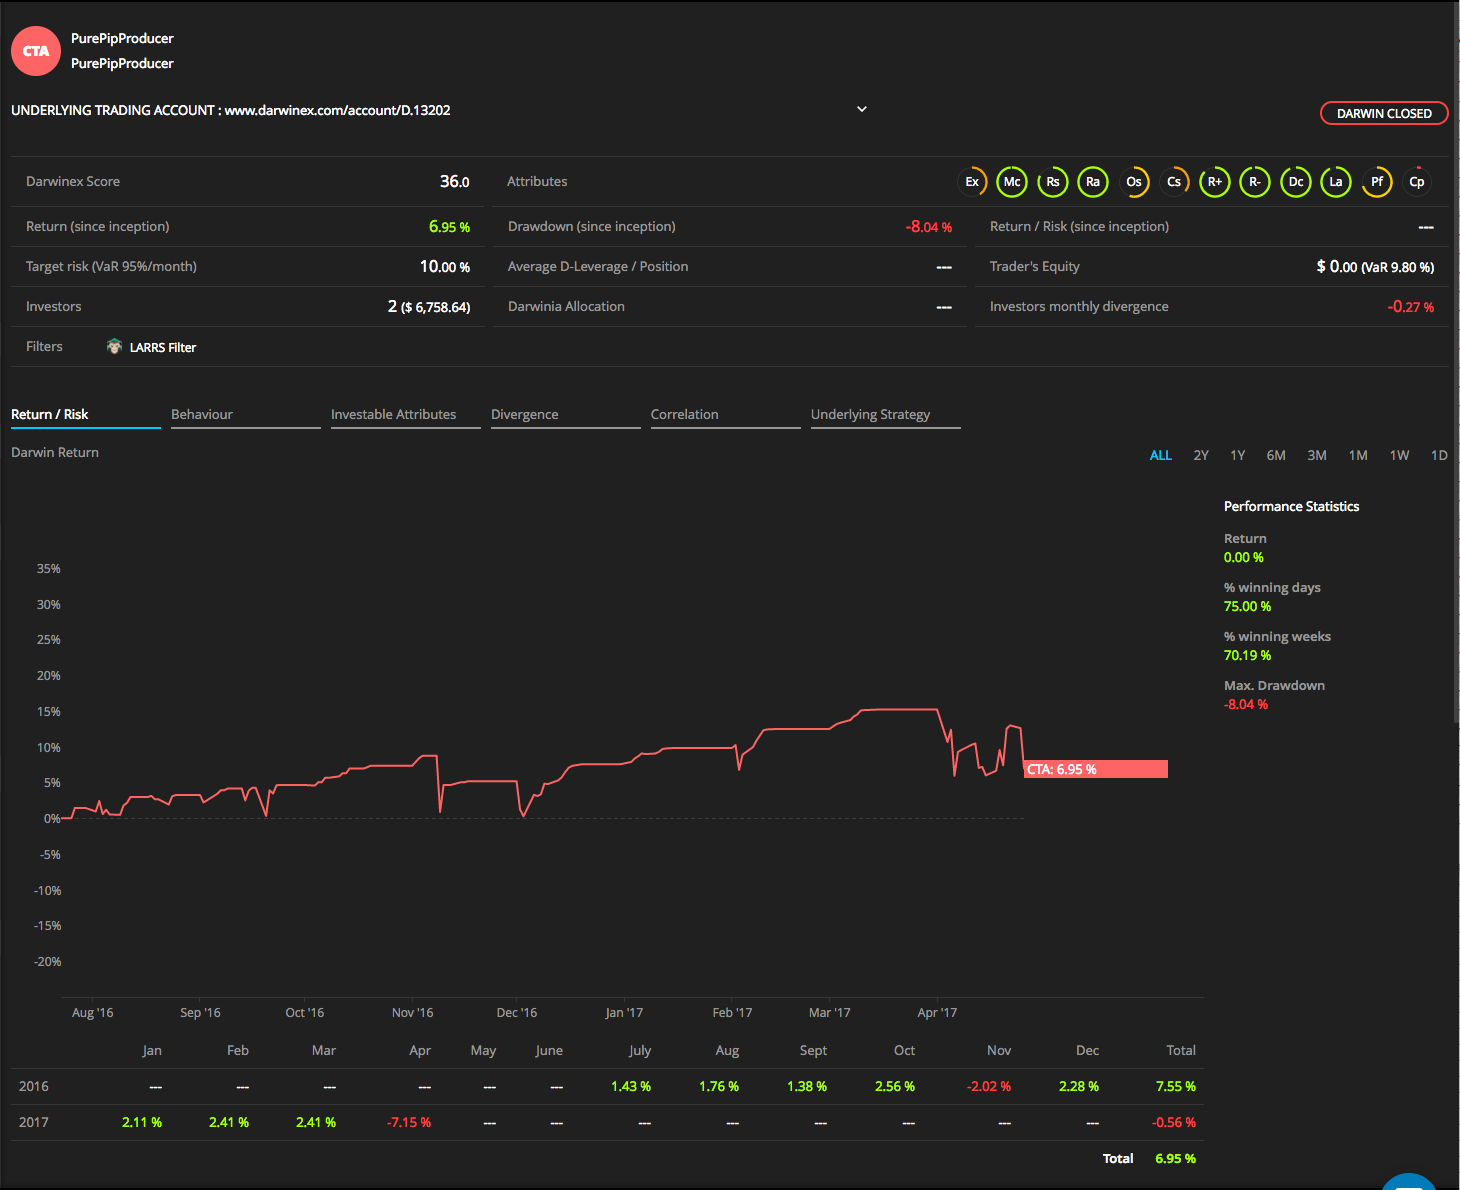Click the CTA: 6.95 % chart label
1460x1190 pixels.
pos(1096,769)
